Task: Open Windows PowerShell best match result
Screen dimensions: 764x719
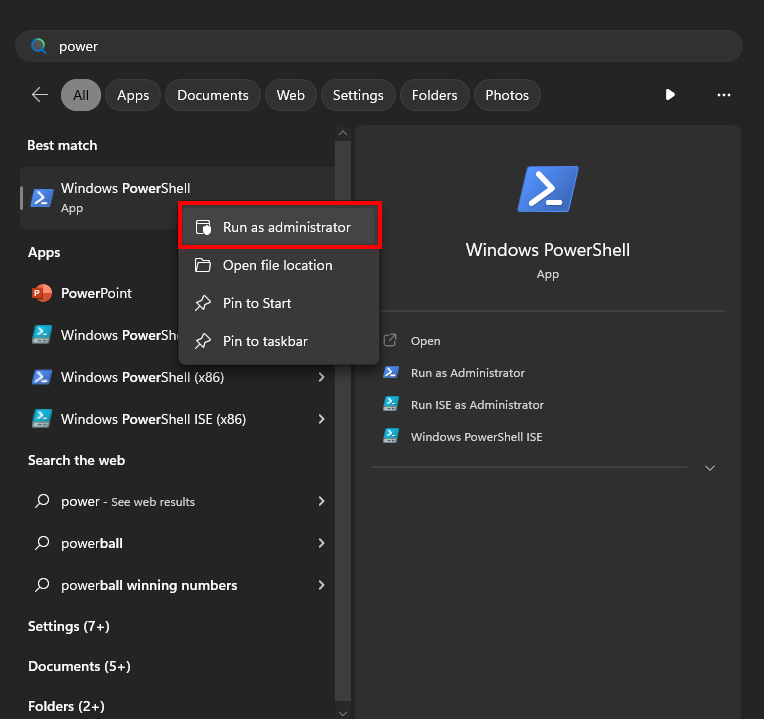Action: point(177,198)
